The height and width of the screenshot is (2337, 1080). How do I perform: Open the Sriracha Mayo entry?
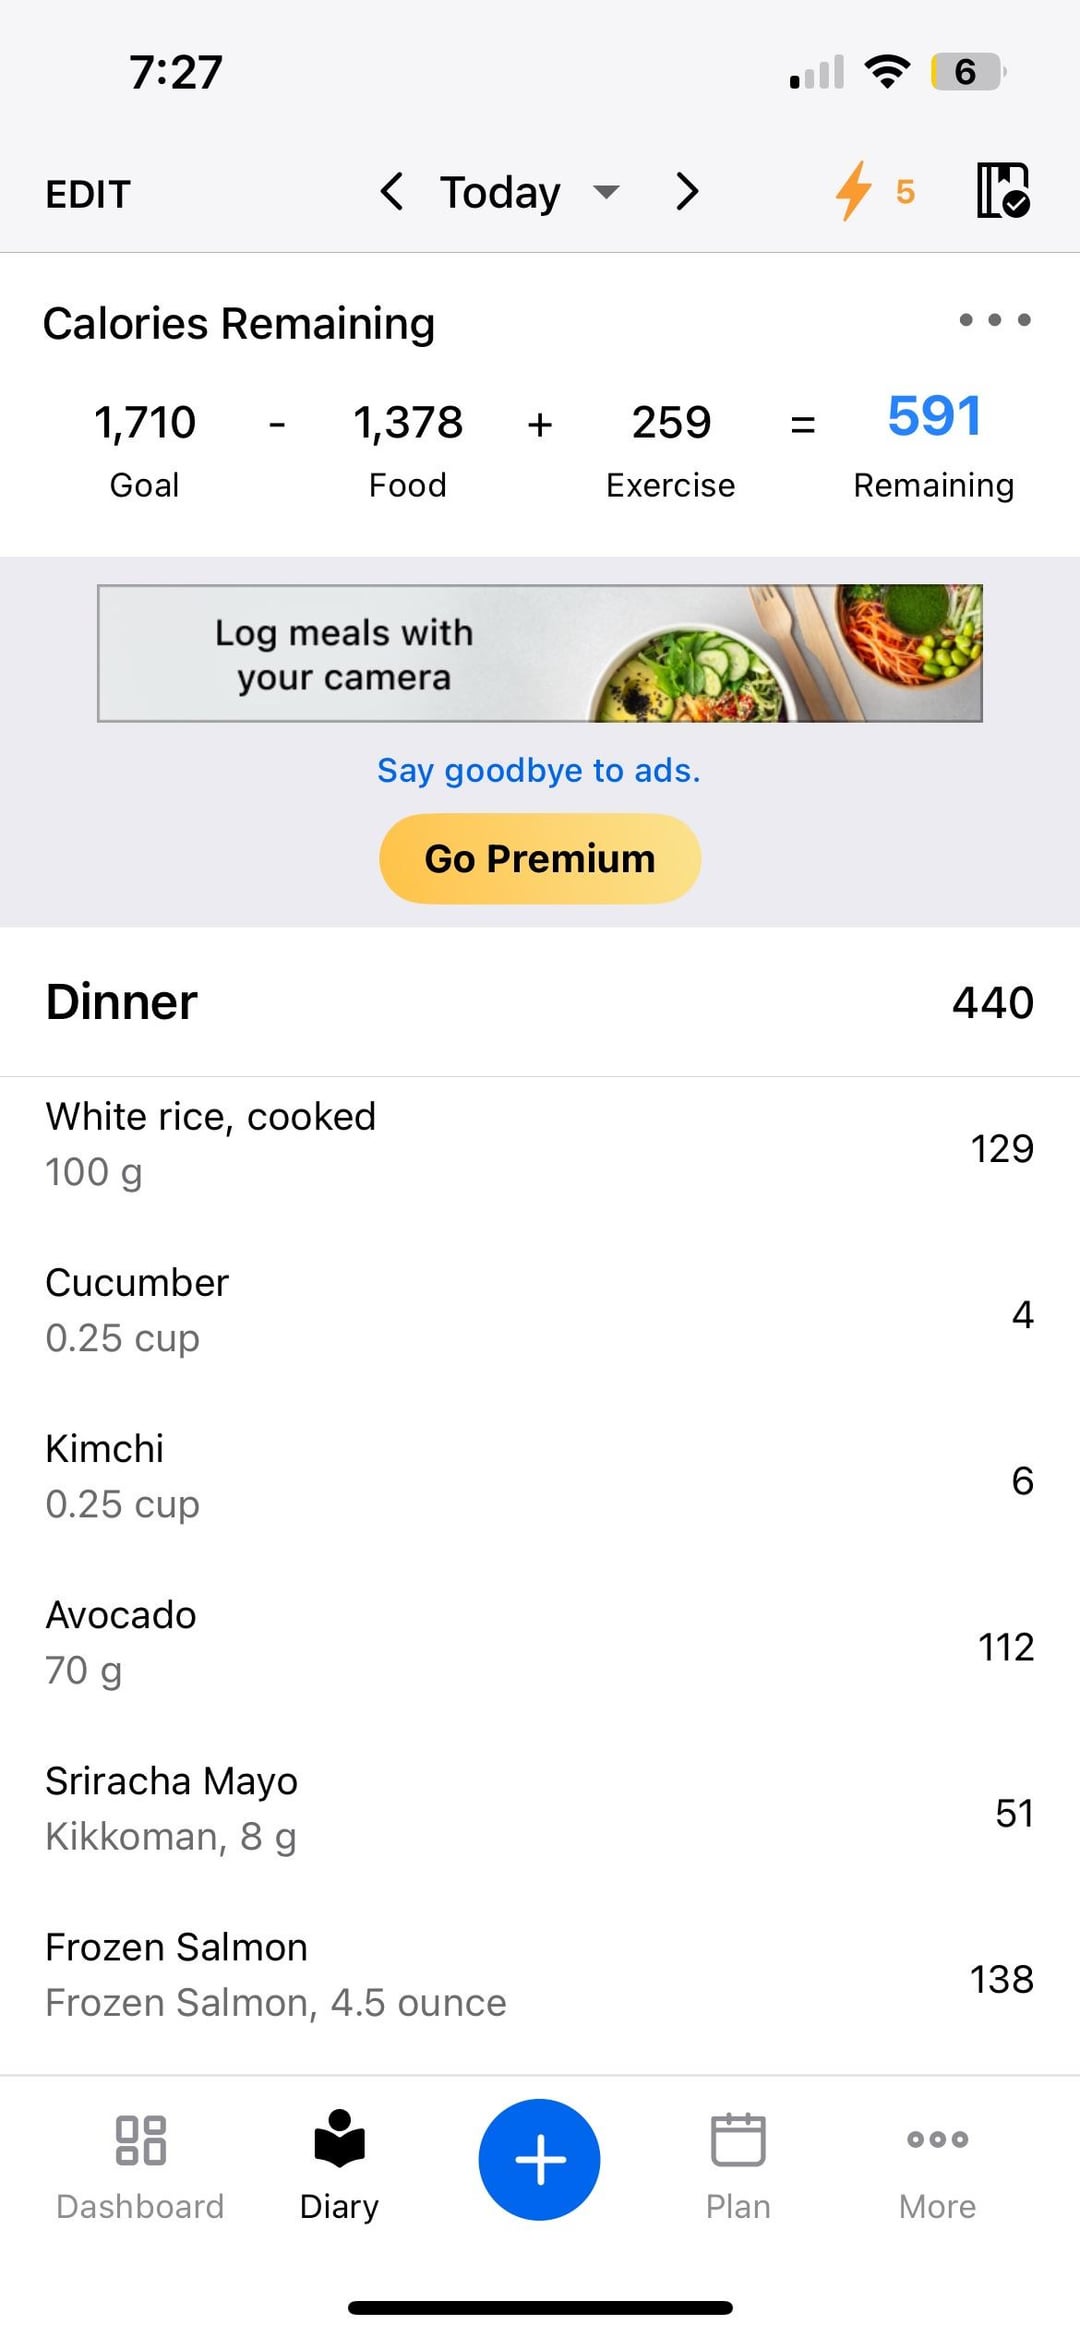pos(540,1809)
